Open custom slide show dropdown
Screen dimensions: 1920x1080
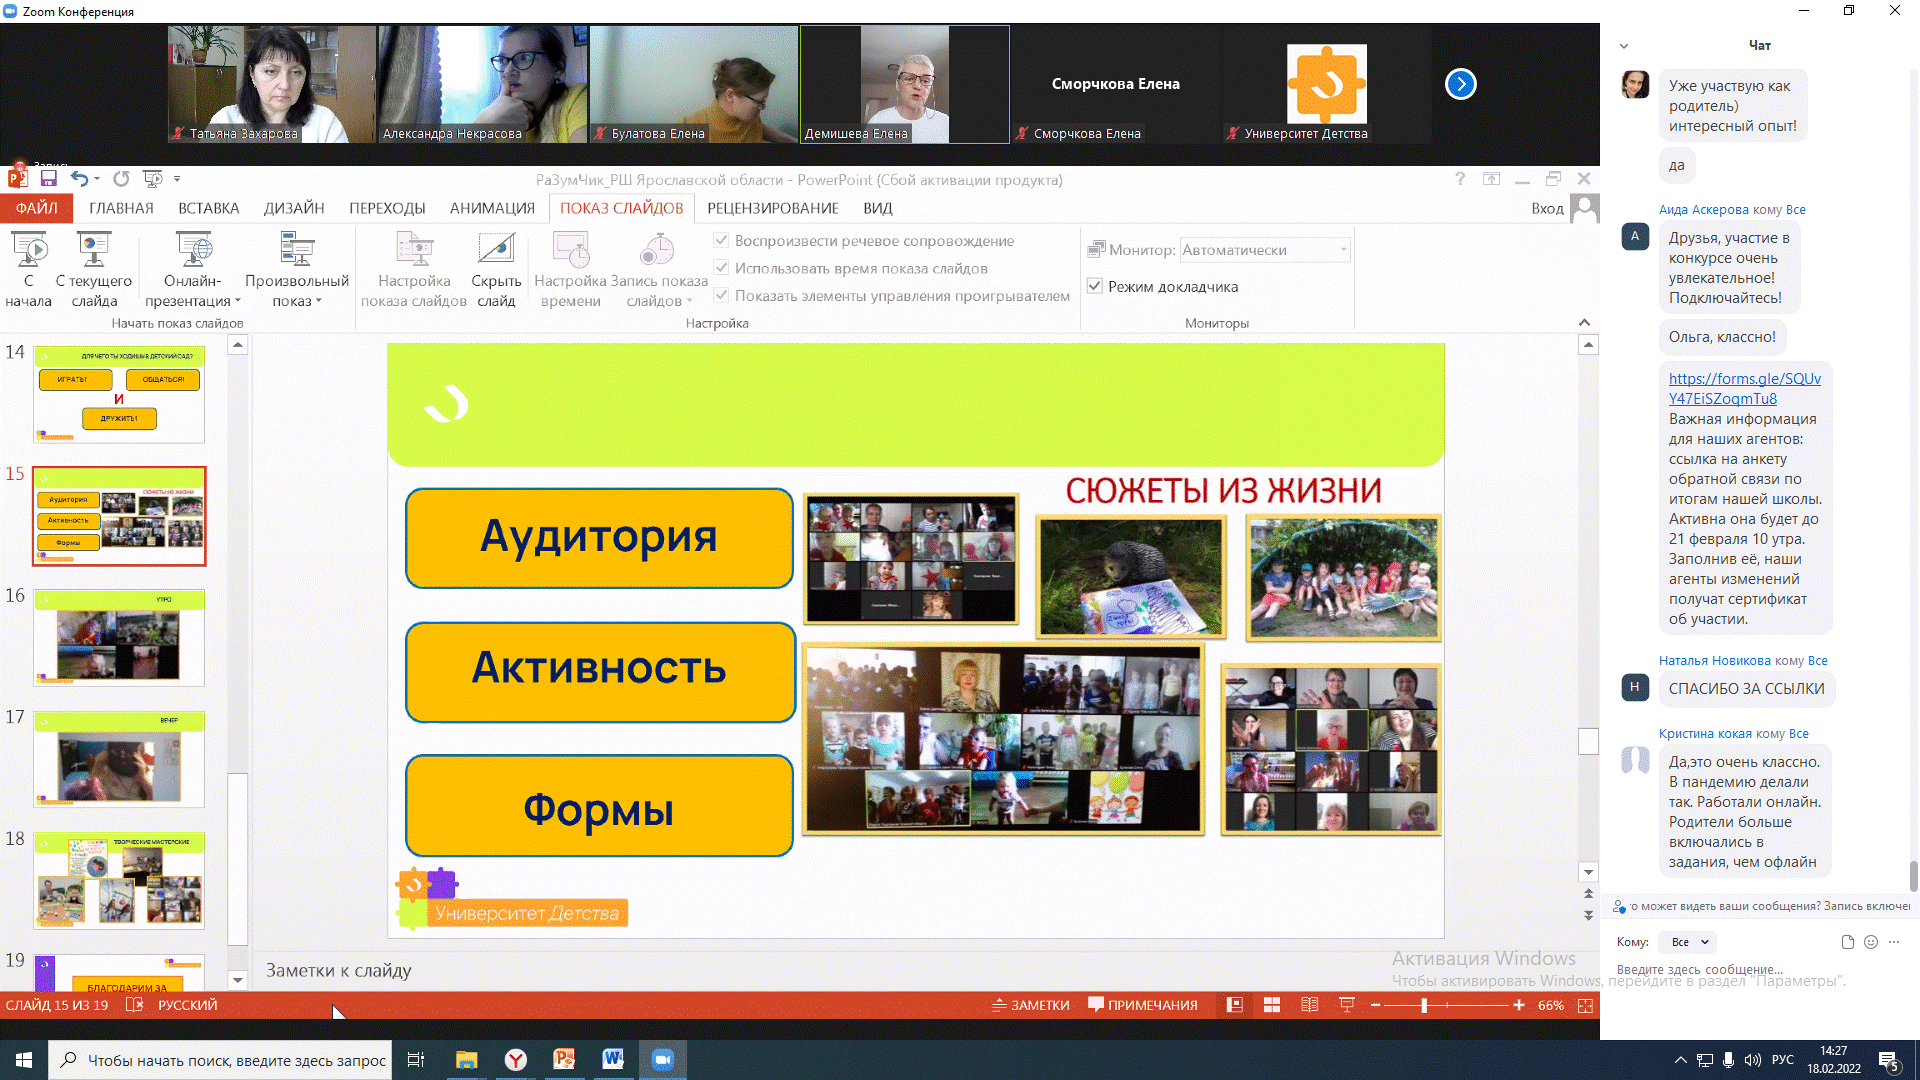click(297, 270)
